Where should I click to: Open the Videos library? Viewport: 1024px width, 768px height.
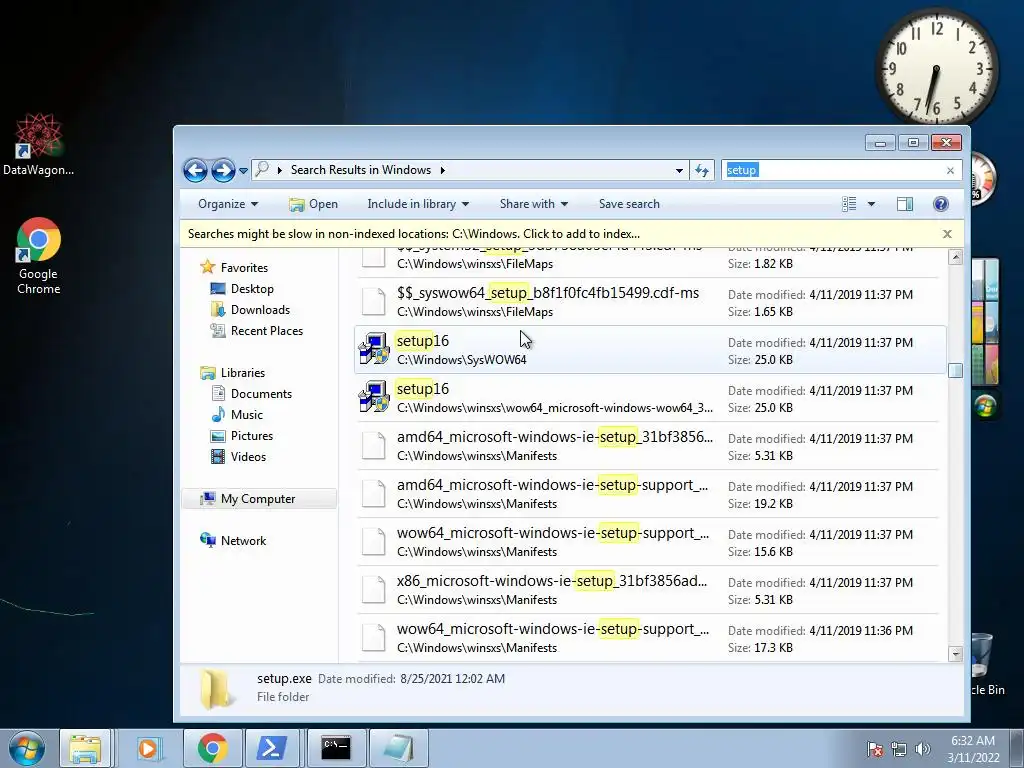(x=248, y=456)
